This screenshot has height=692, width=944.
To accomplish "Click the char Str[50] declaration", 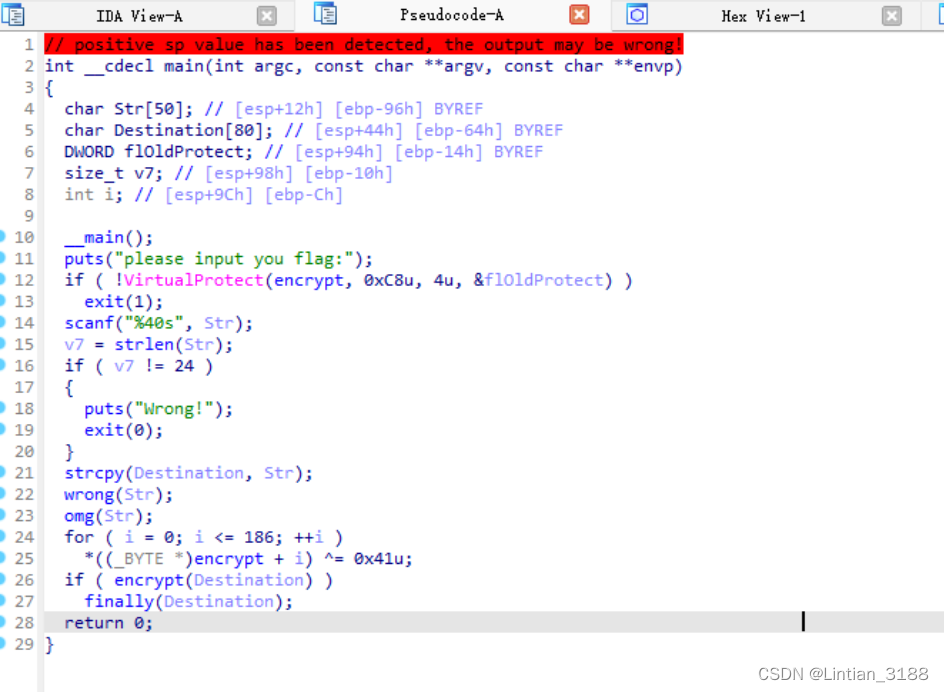I will click(129, 108).
